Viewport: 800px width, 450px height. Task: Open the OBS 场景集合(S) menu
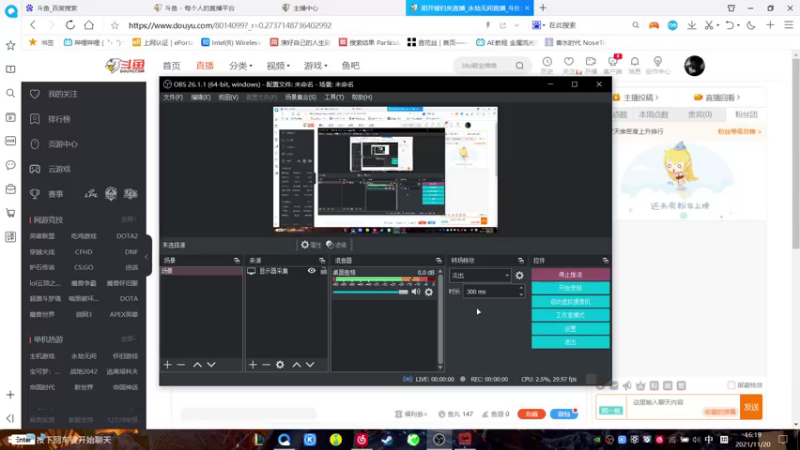click(x=301, y=97)
